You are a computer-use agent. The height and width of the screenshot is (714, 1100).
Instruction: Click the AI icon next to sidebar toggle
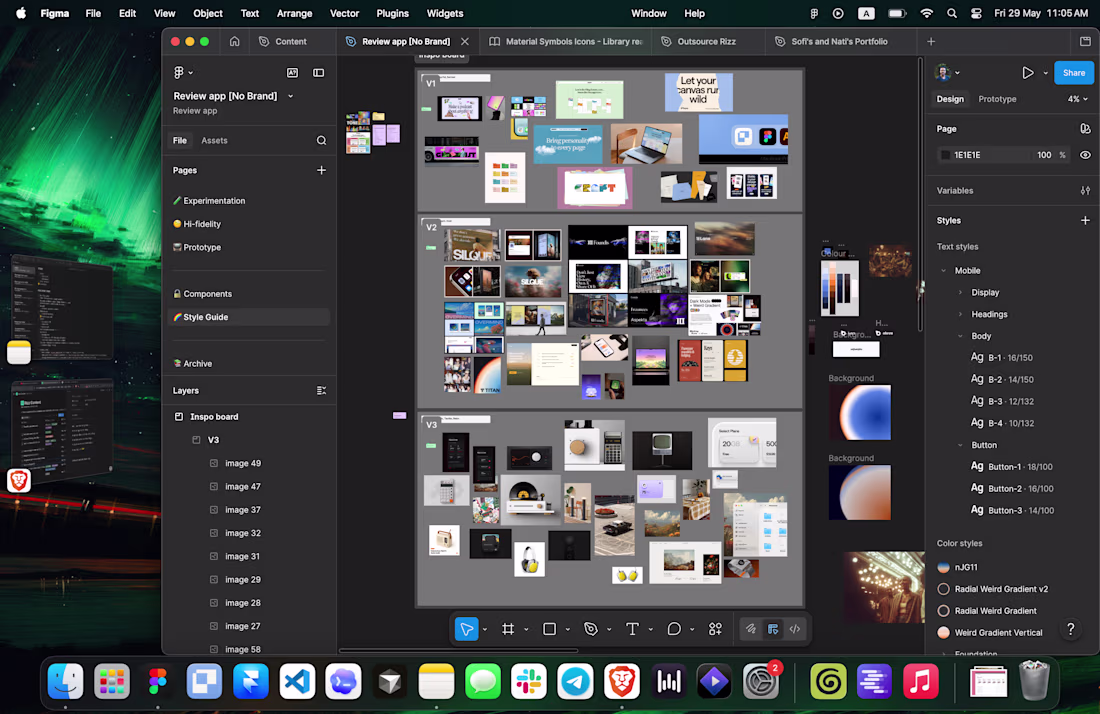[293, 72]
